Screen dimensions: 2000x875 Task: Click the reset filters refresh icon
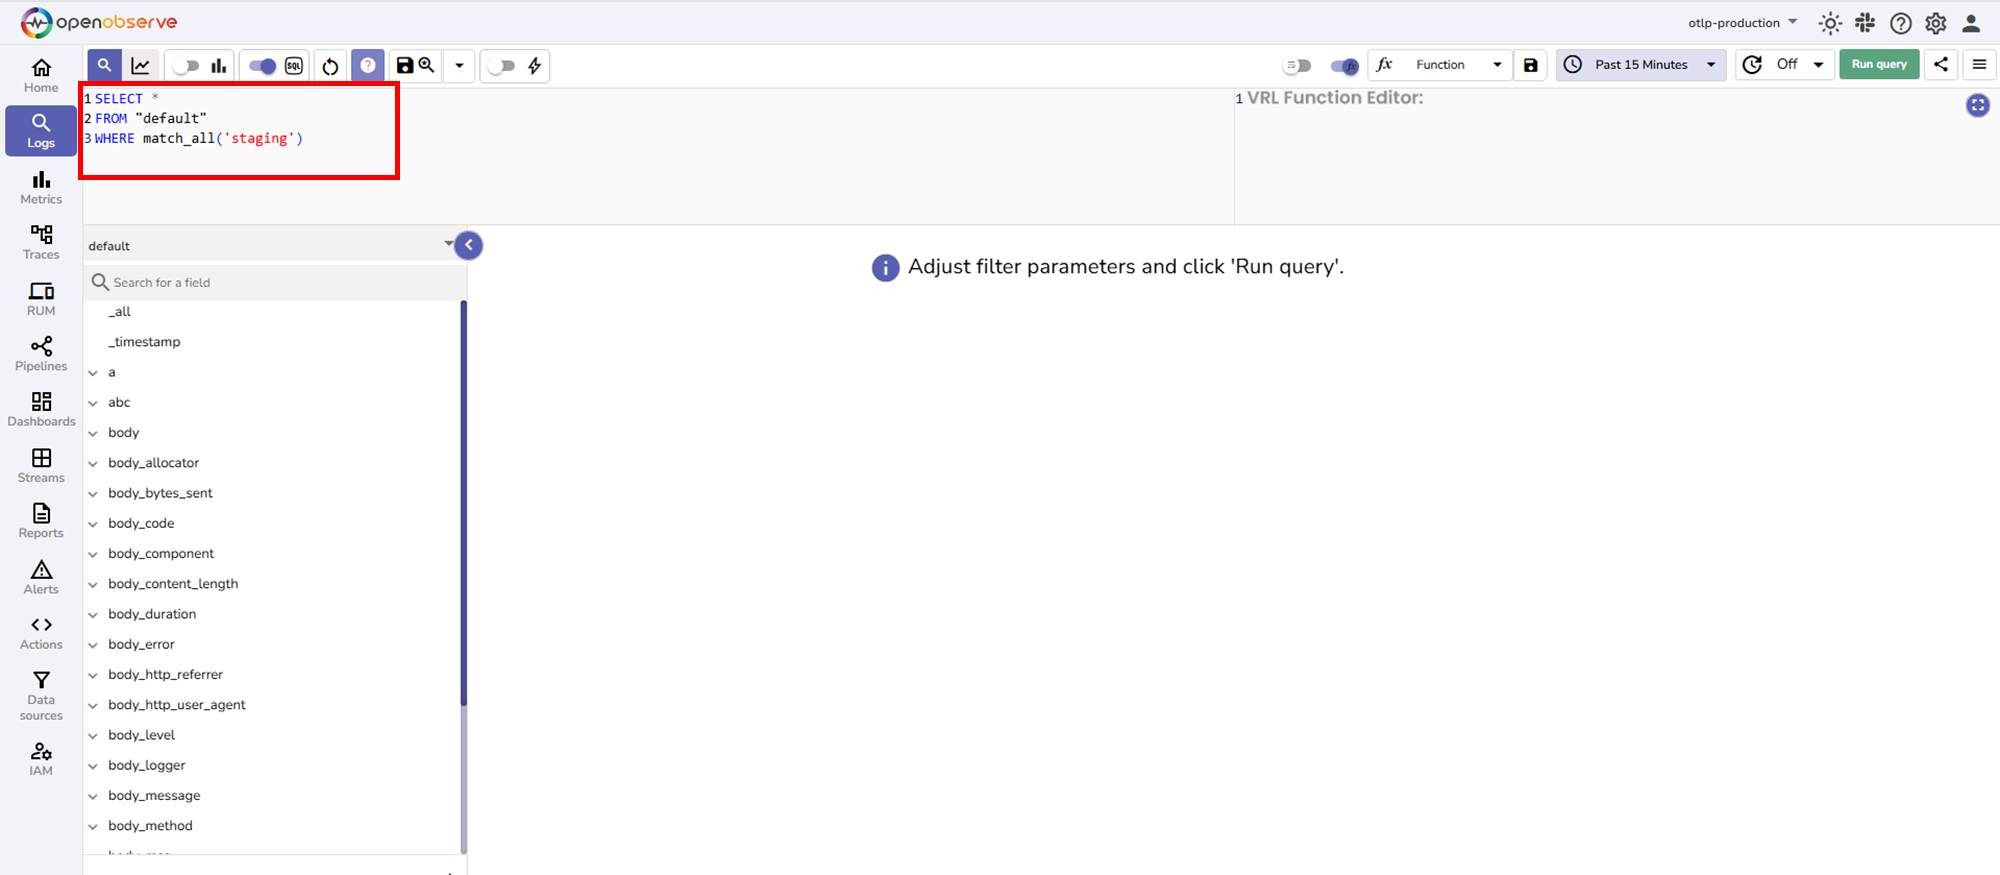(x=330, y=66)
